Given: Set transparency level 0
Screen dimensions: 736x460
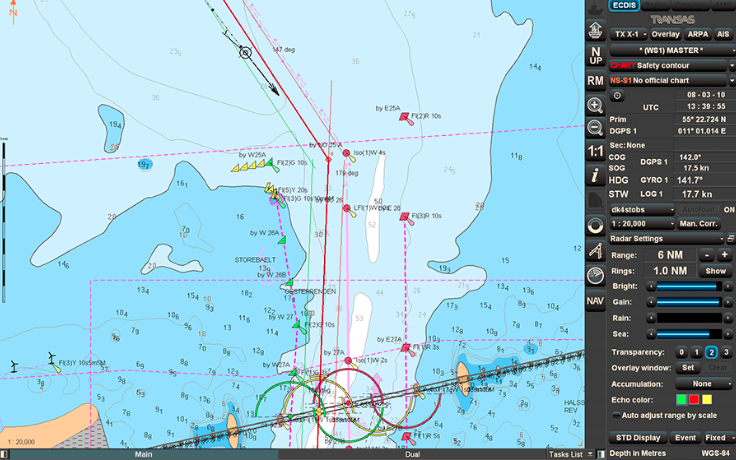Looking at the screenshot, I should pyautogui.click(x=682, y=352).
